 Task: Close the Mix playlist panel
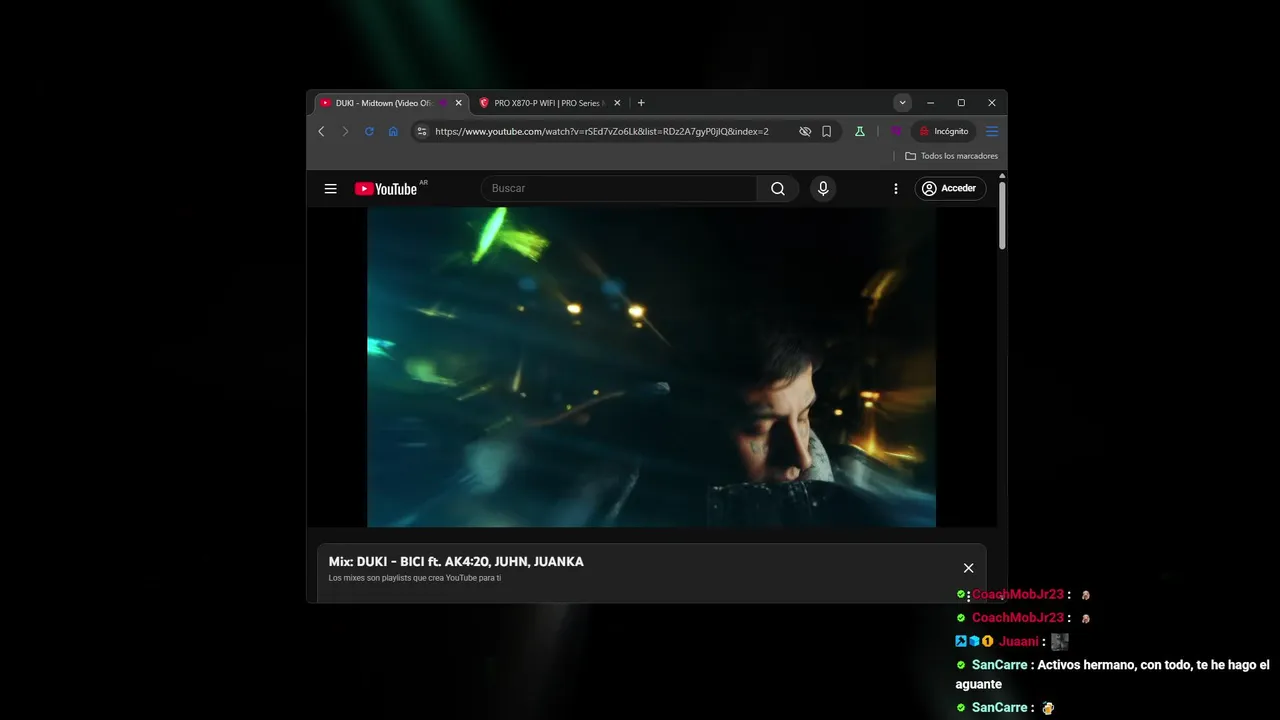coord(968,568)
